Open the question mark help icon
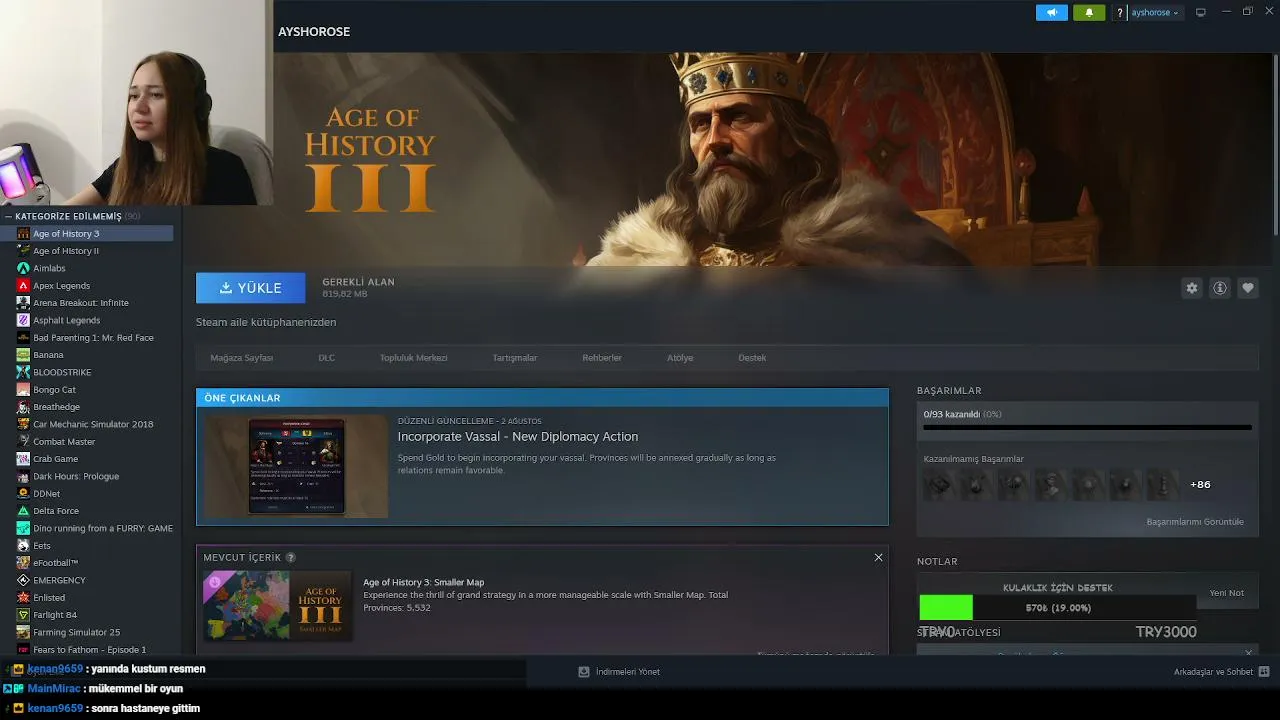 [x=1121, y=13]
